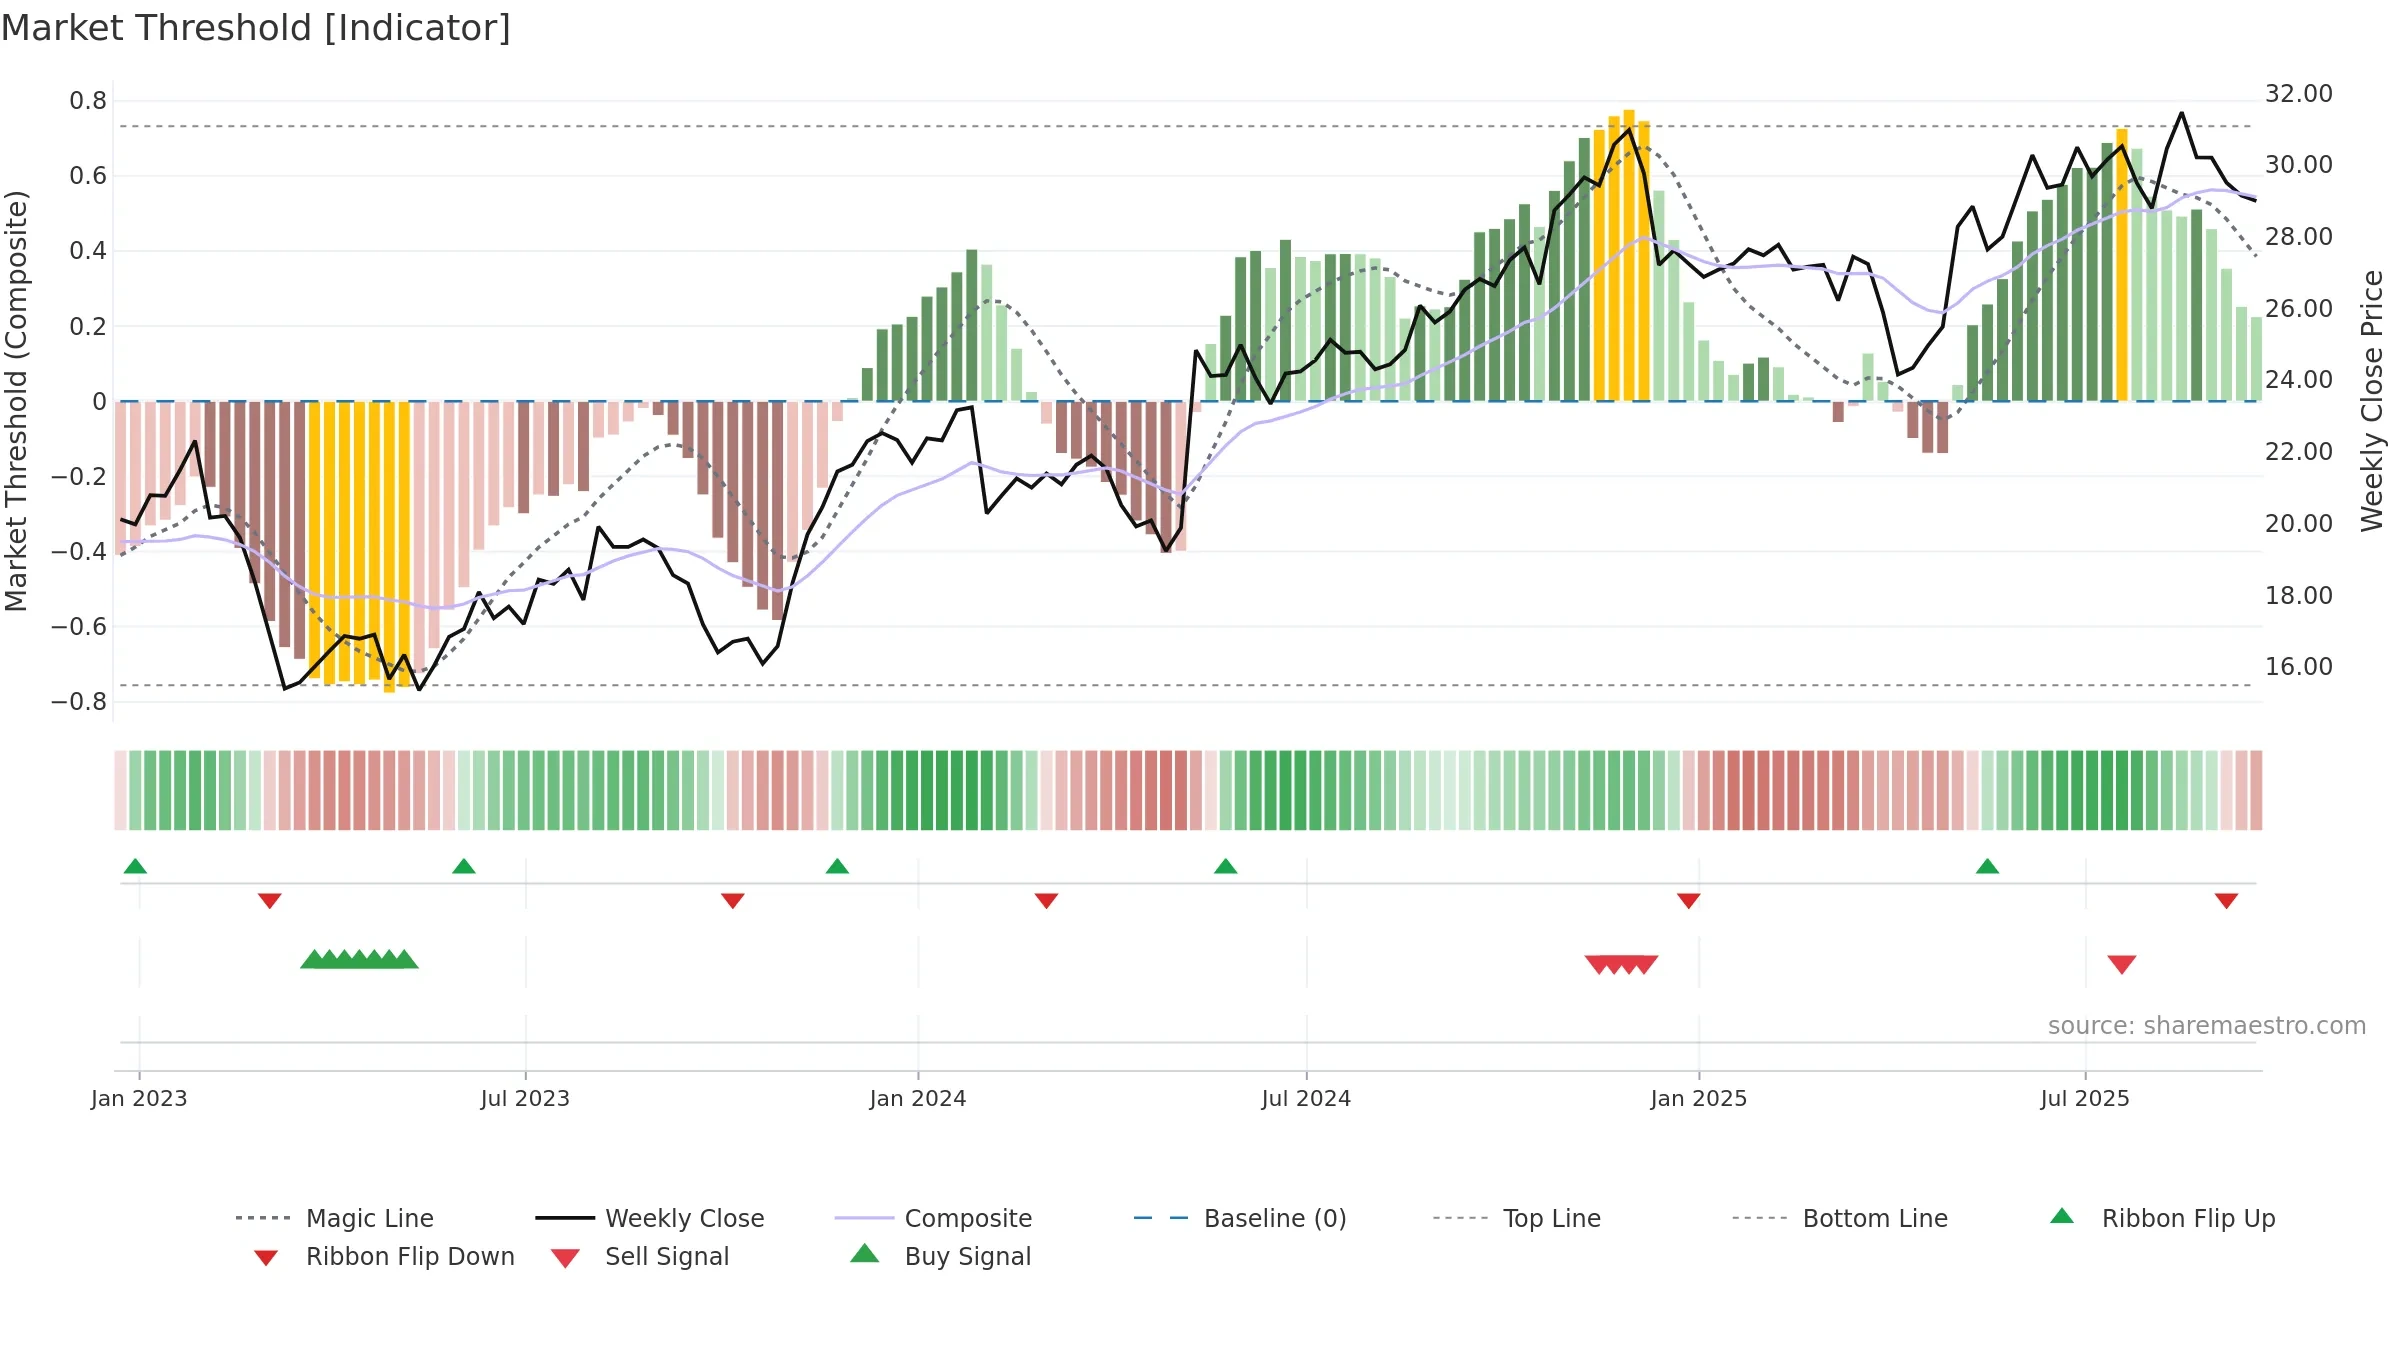This screenshot has height=1350, width=2400.
Task: Click the 16.00 price axis label
Action: tap(2299, 667)
